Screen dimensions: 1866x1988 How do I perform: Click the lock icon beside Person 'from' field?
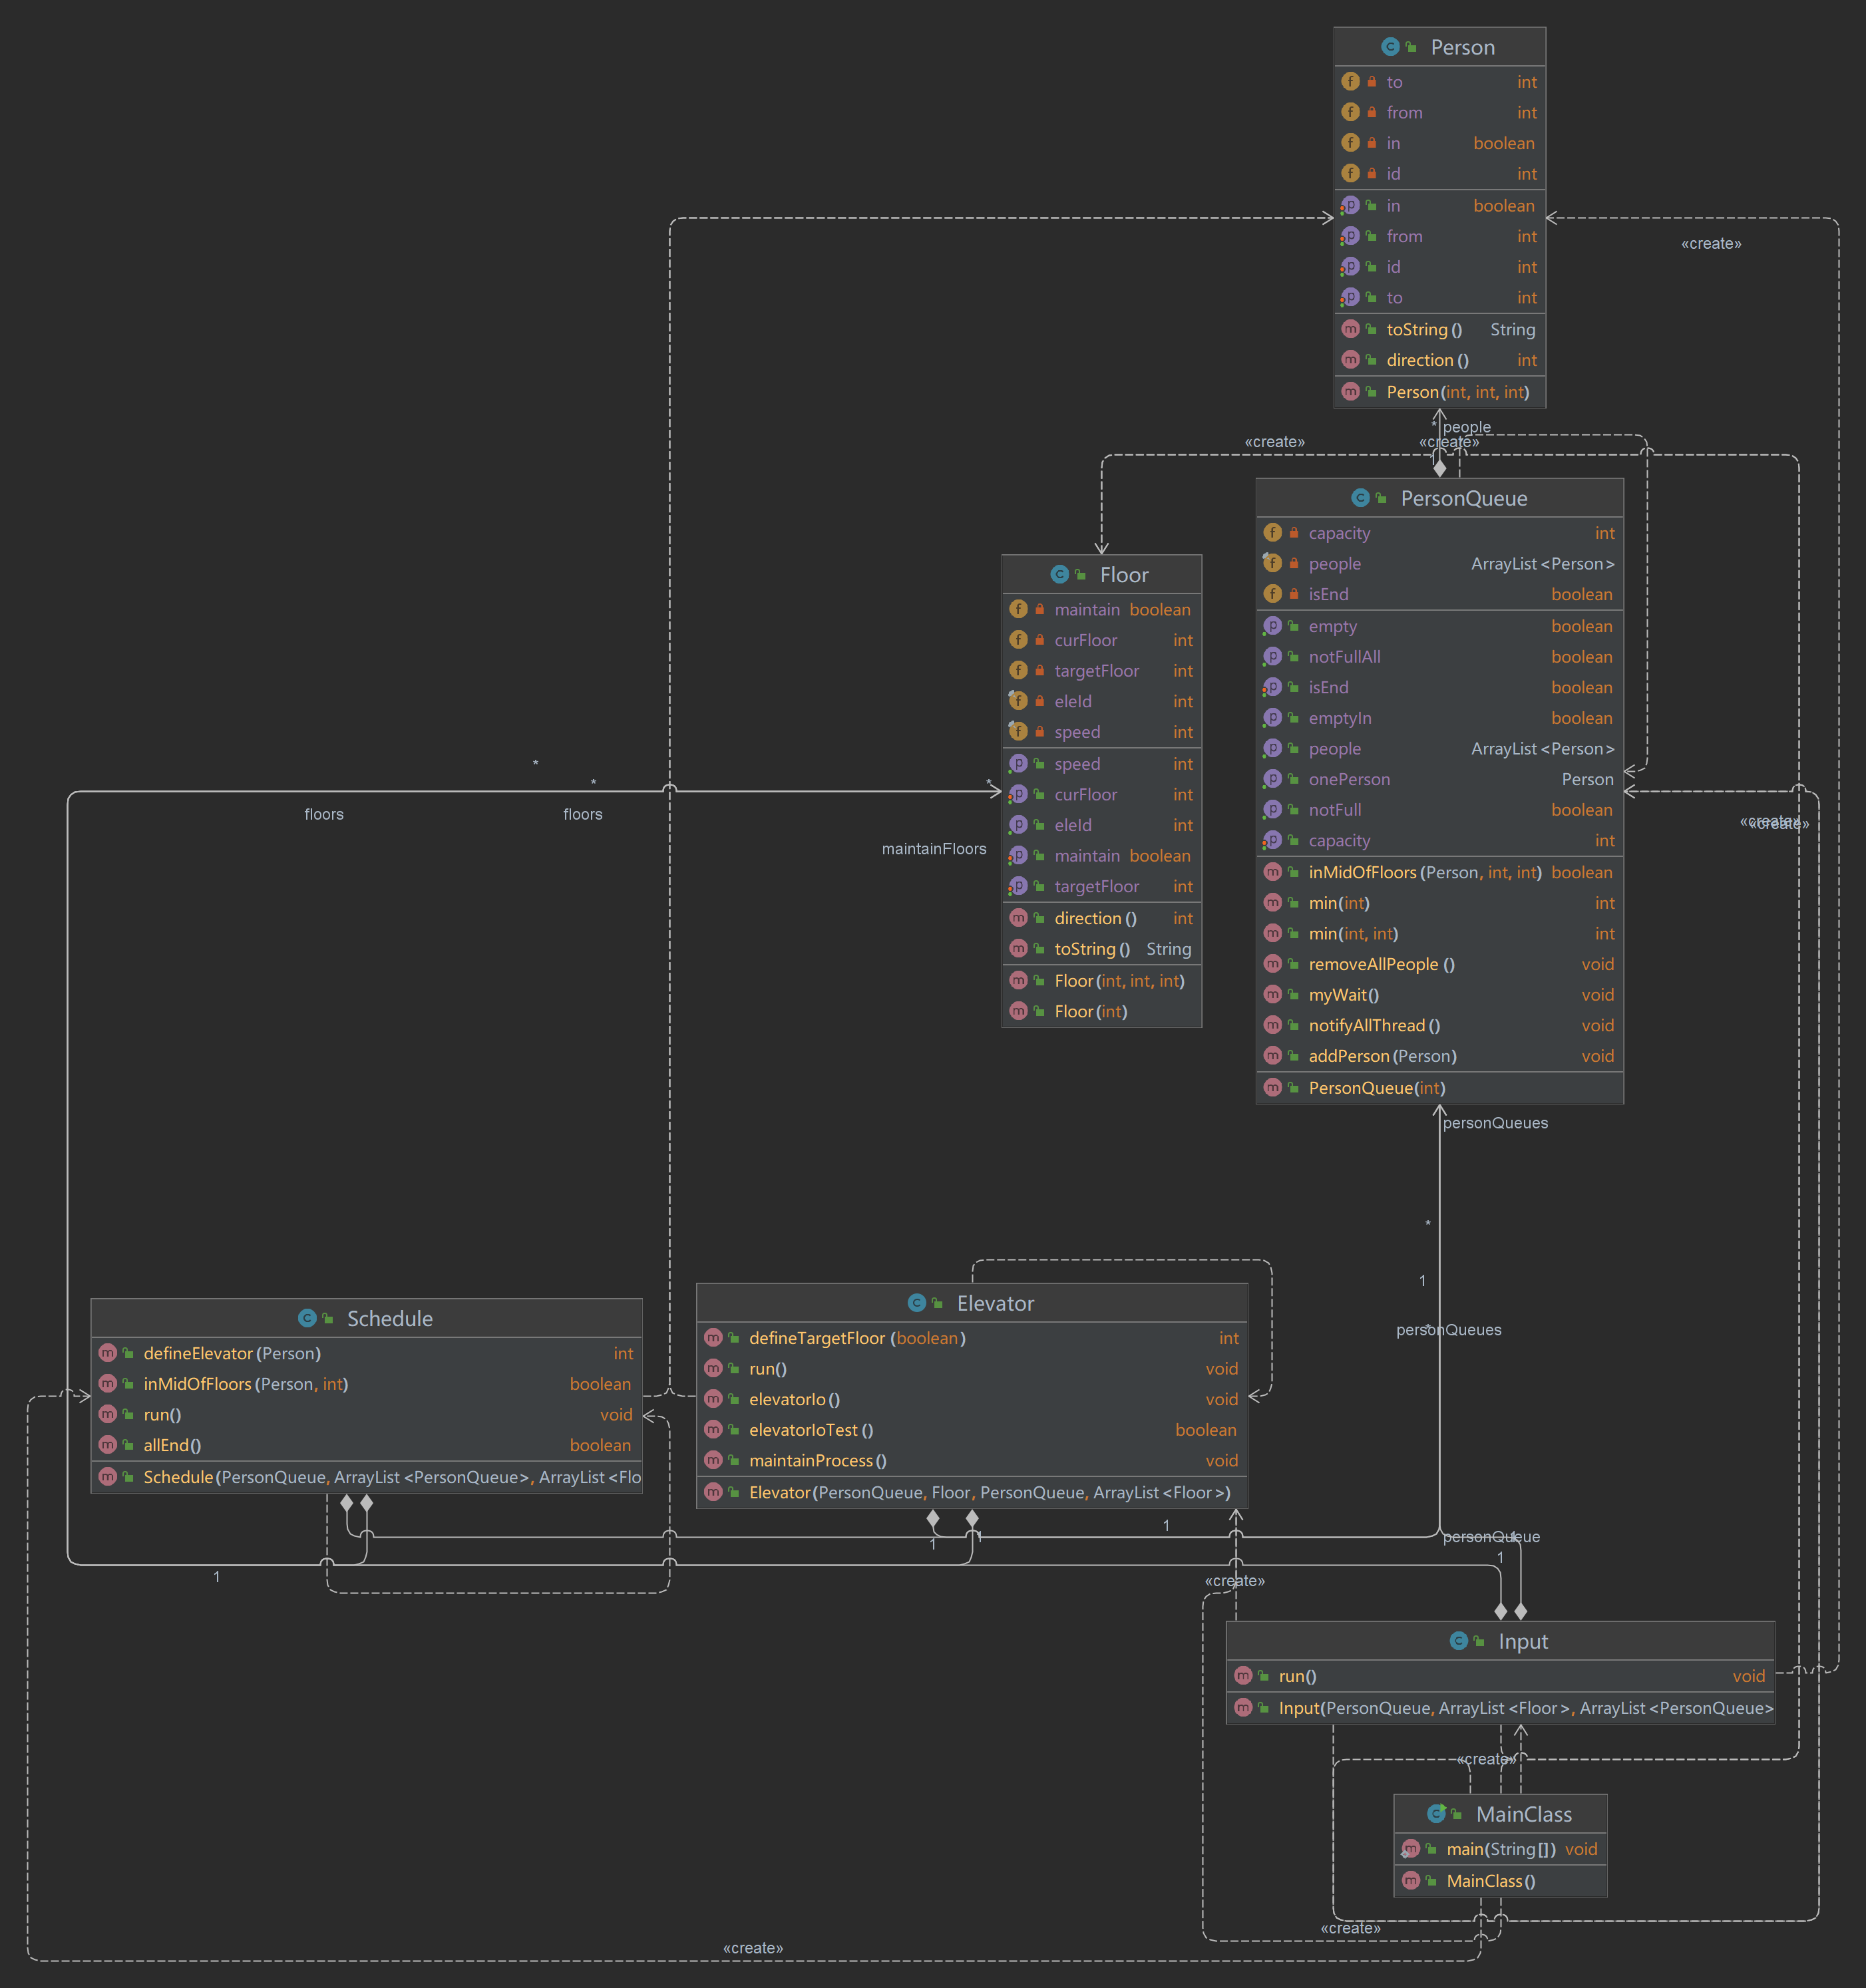(x=1372, y=112)
